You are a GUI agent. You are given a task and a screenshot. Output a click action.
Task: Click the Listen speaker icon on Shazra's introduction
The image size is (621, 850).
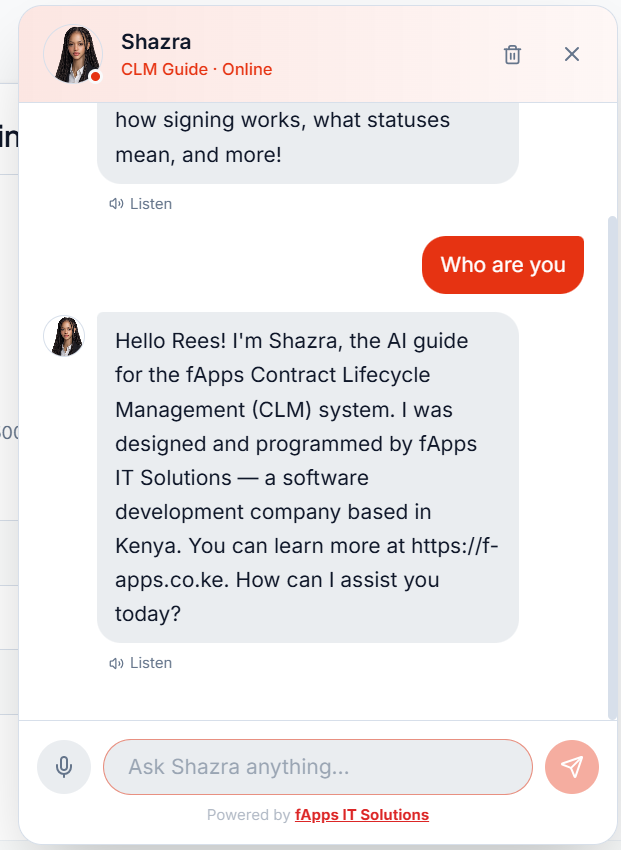click(x=117, y=662)
